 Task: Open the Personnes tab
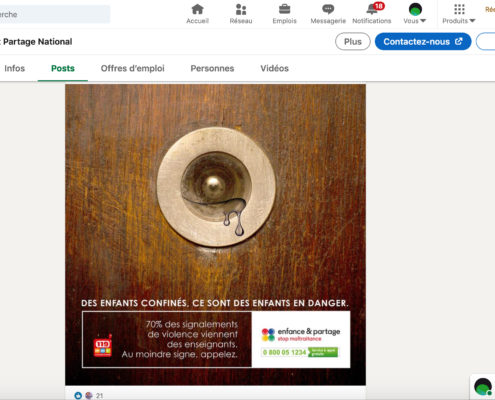(212, 68)
